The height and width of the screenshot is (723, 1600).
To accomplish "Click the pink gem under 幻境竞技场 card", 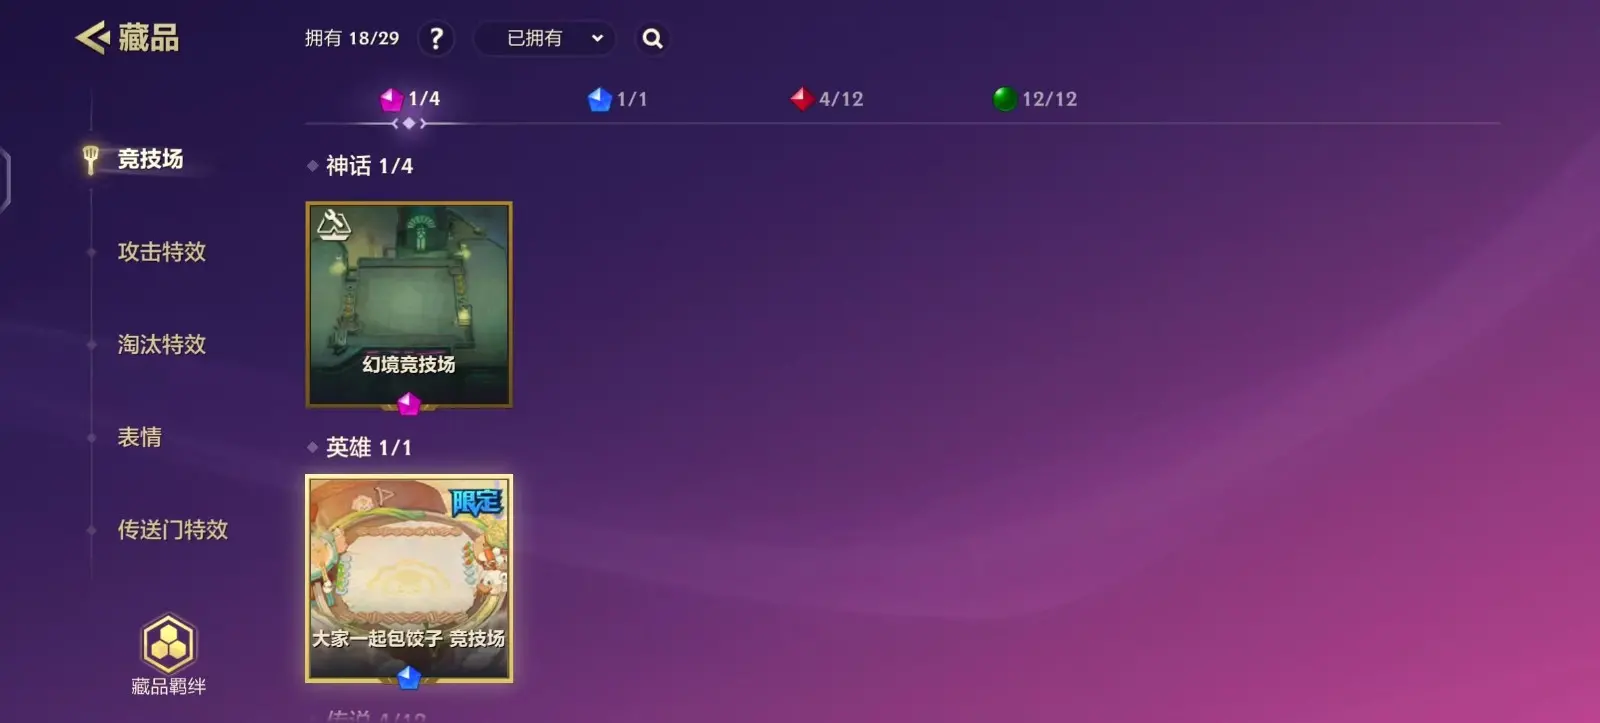I will point(409,404).
